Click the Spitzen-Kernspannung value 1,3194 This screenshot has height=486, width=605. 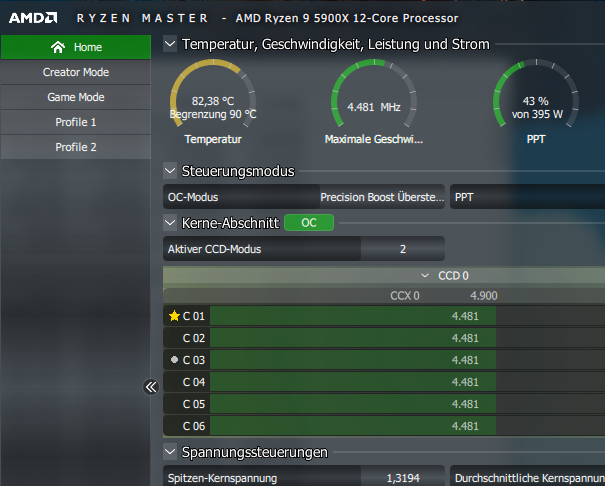click(403, 478)
